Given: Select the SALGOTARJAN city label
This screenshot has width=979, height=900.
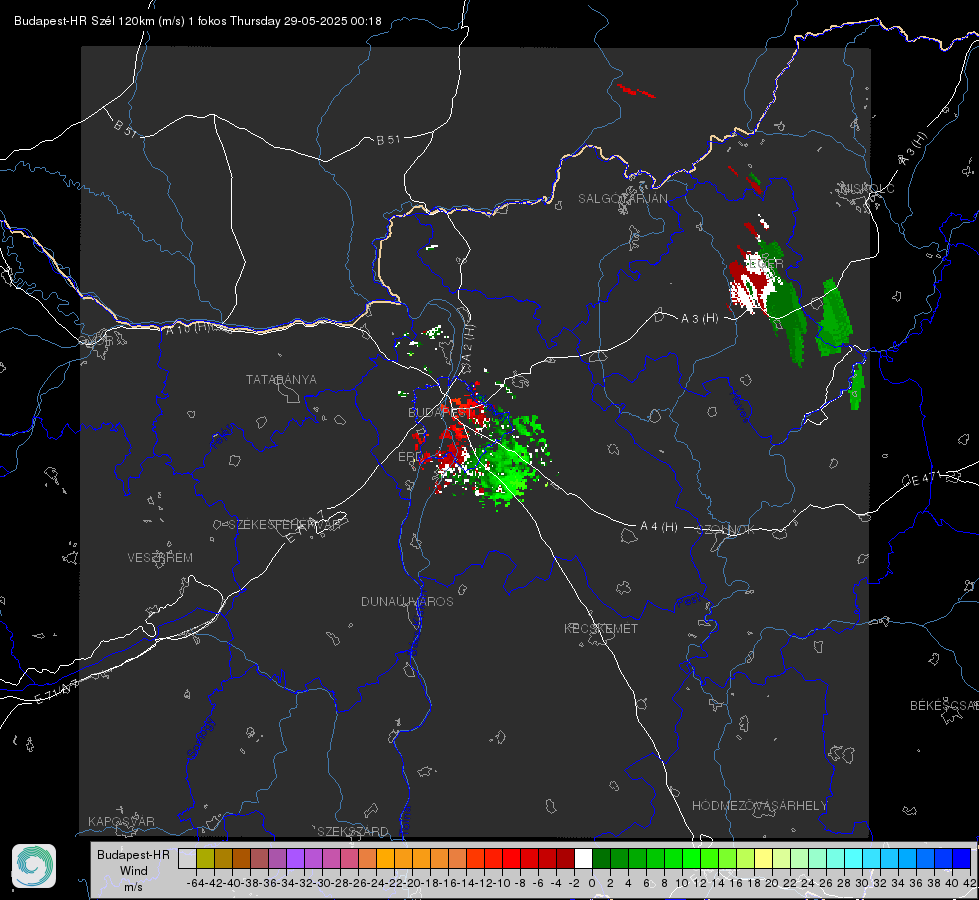Looking at the screenshot, I should point(622,199).
